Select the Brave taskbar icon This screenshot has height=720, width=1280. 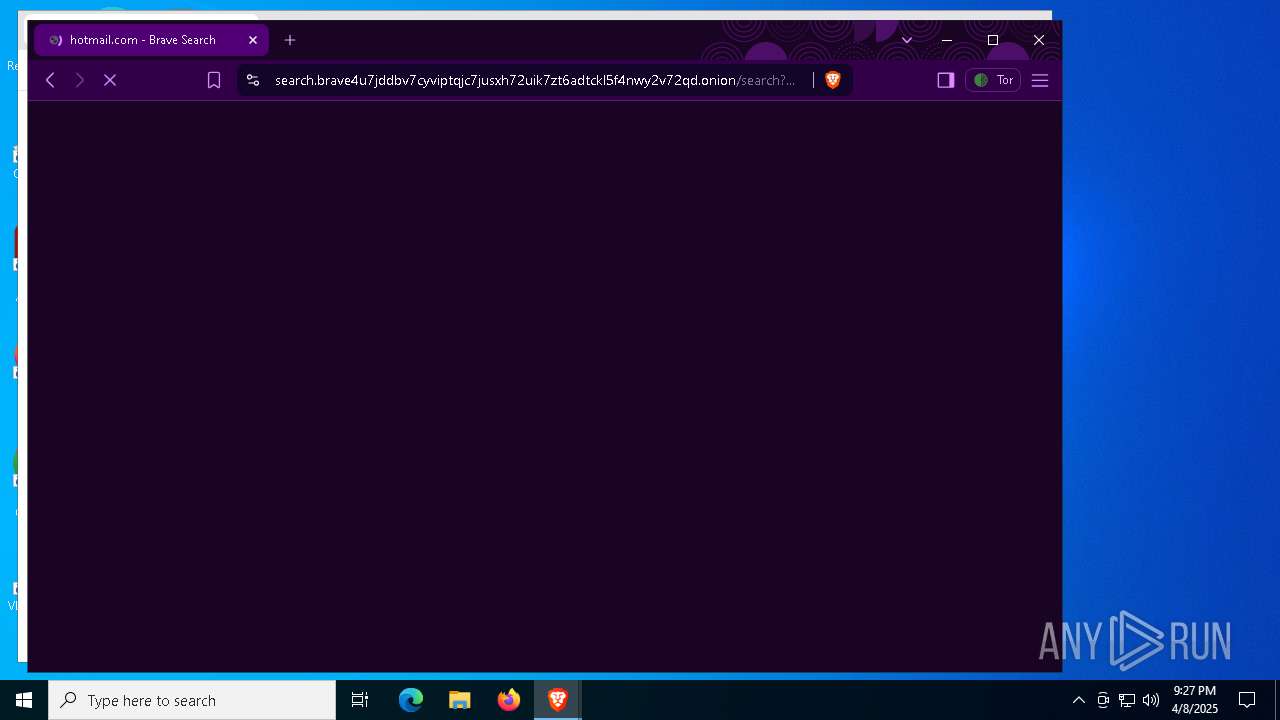tap(558, 700)
